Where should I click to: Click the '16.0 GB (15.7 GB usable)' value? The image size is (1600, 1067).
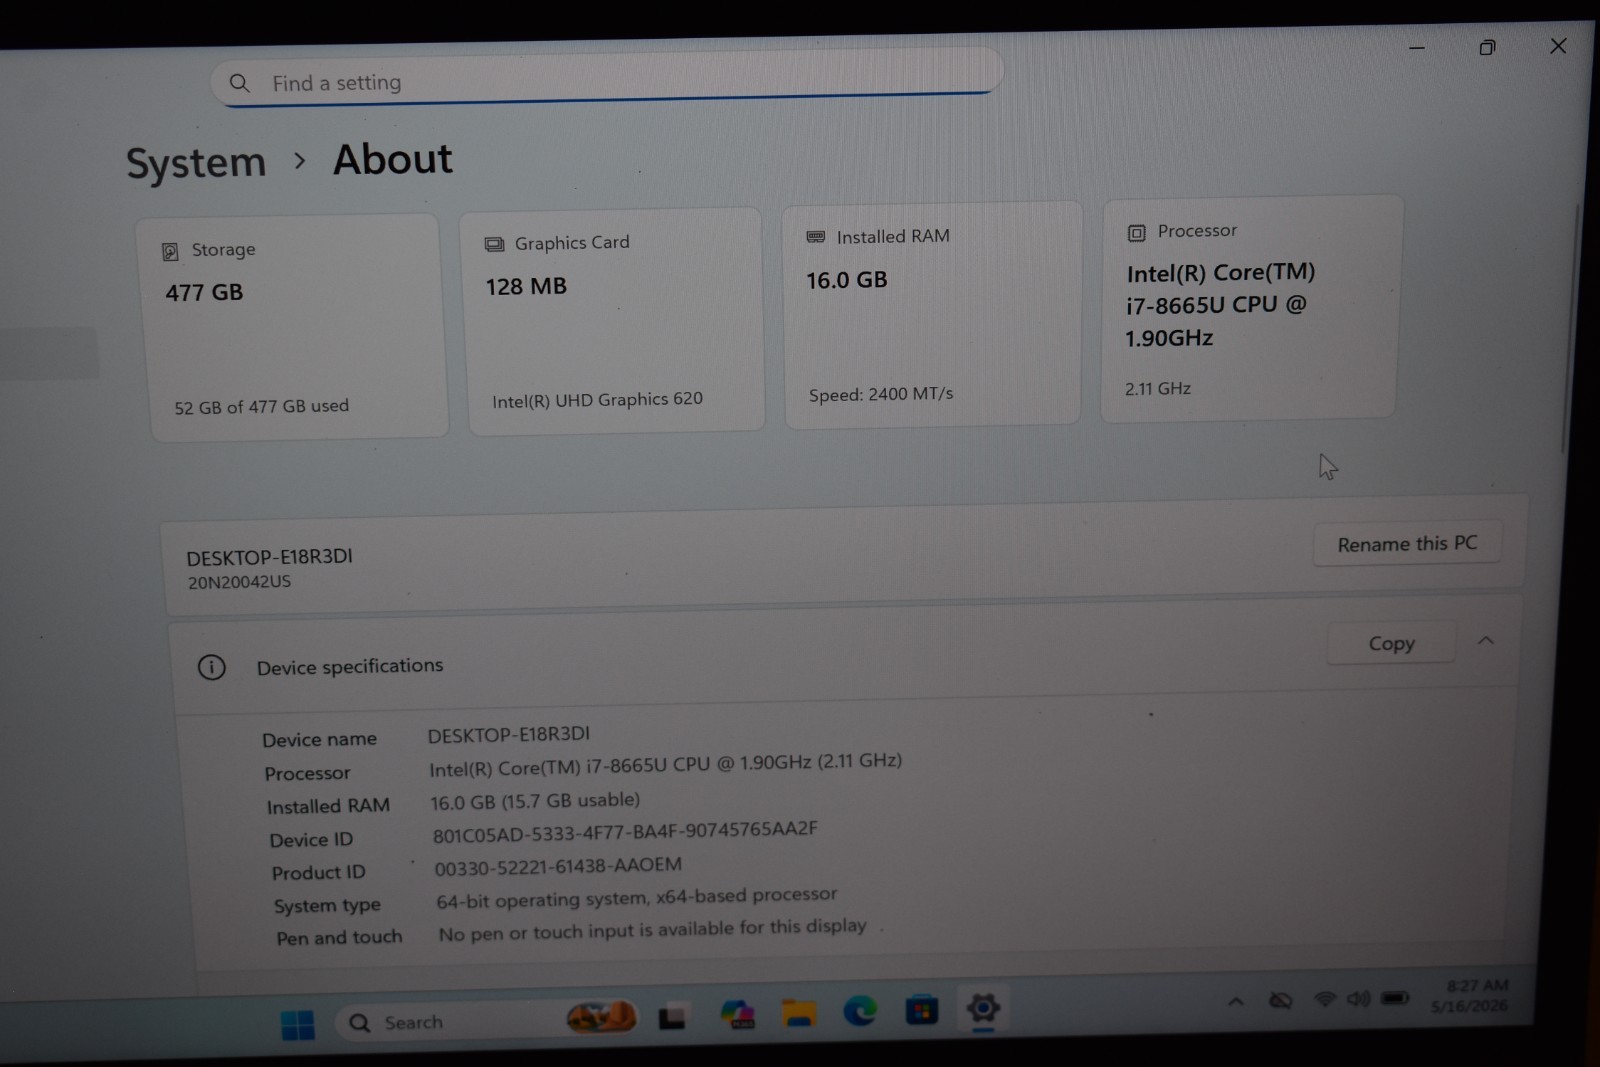(535, 801)
